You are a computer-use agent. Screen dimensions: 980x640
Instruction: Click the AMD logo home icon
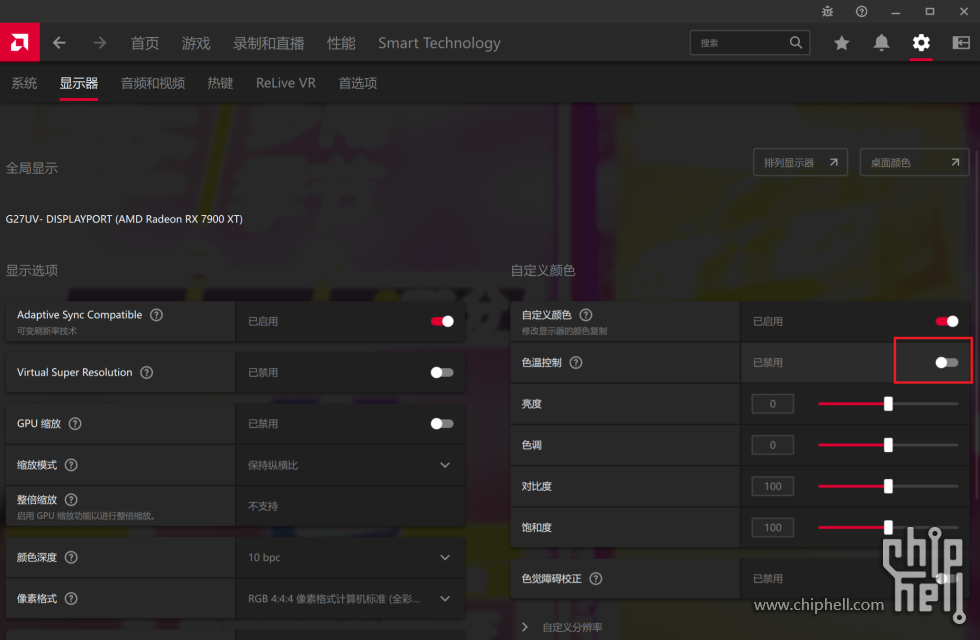(19, 42)
